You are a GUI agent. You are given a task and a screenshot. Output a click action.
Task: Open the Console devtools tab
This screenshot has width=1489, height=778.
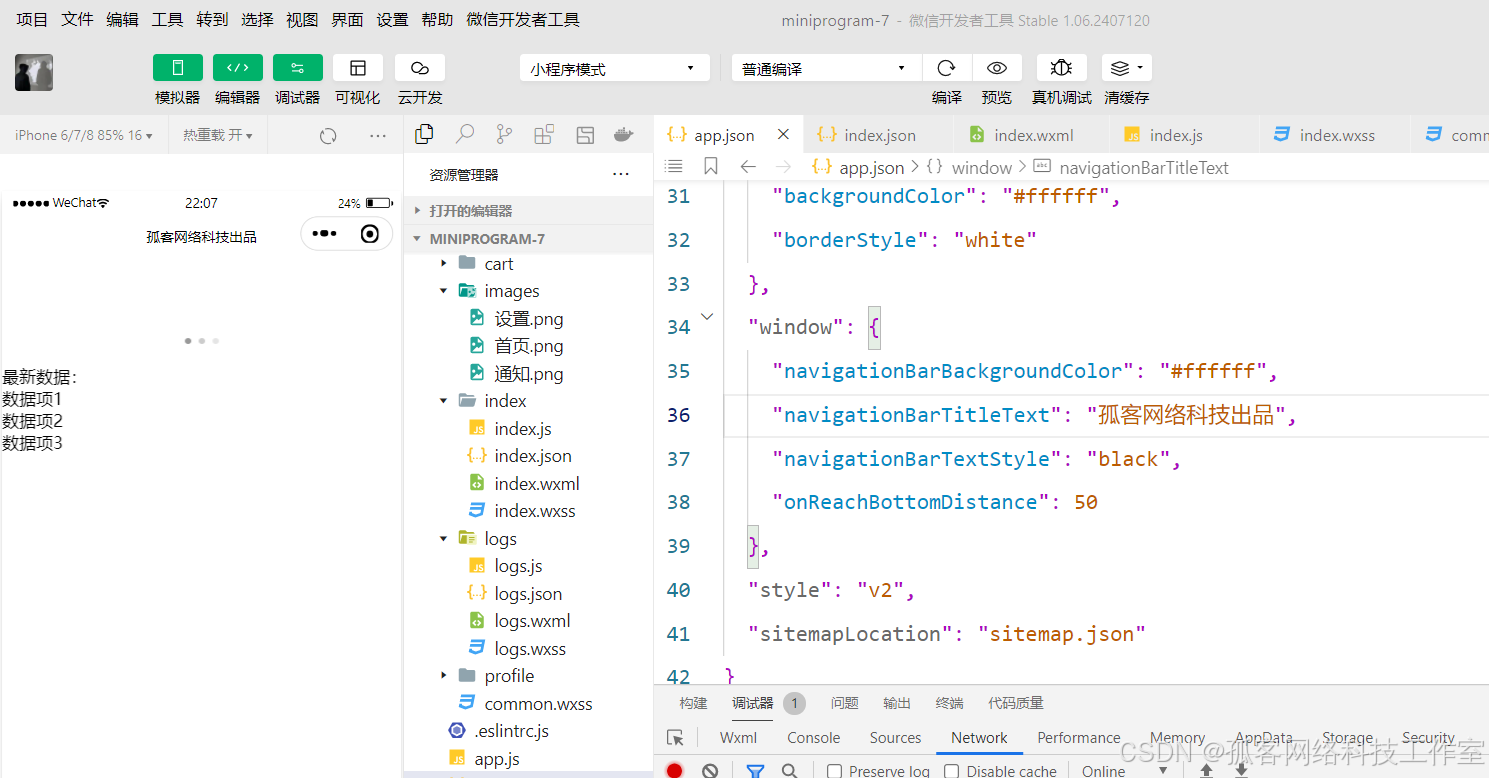tap(813, 738)
